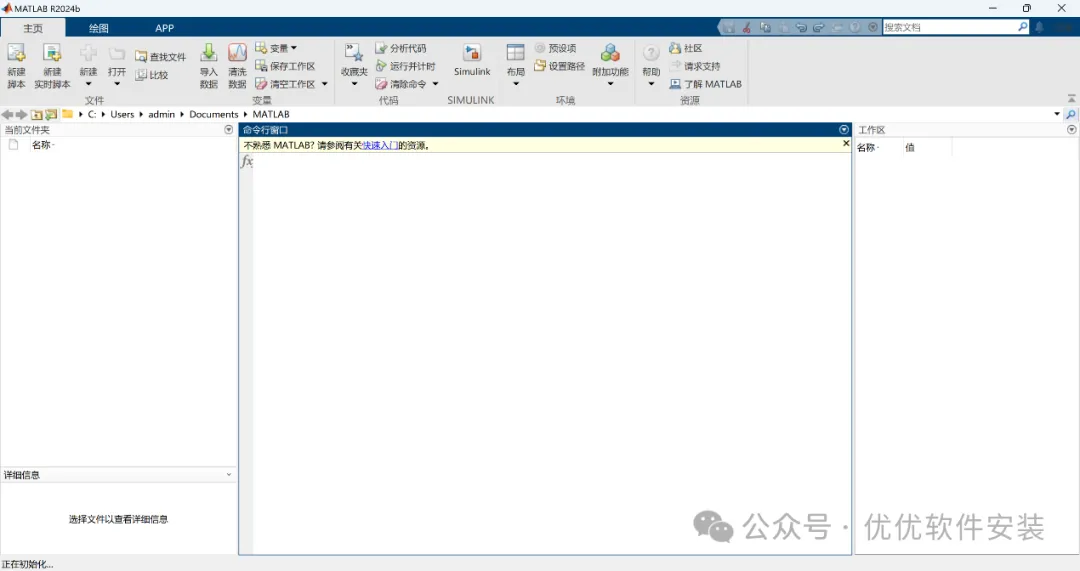
Task: Expand the 帮助 (Help) dropdown arrow
Action: click(x=651, y=84)
